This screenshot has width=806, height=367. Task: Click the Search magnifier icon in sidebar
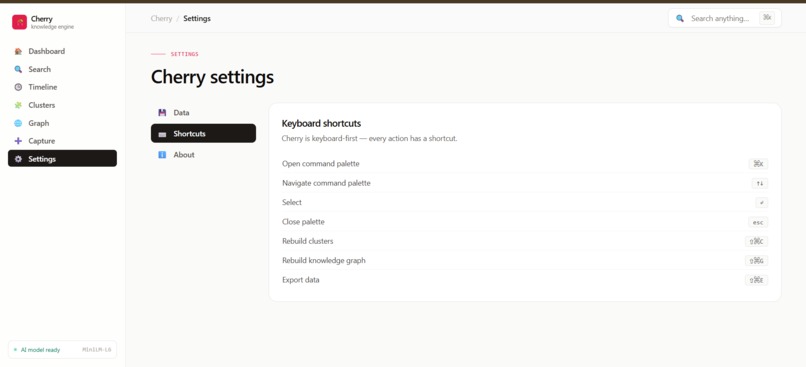(x=18, y=69)
